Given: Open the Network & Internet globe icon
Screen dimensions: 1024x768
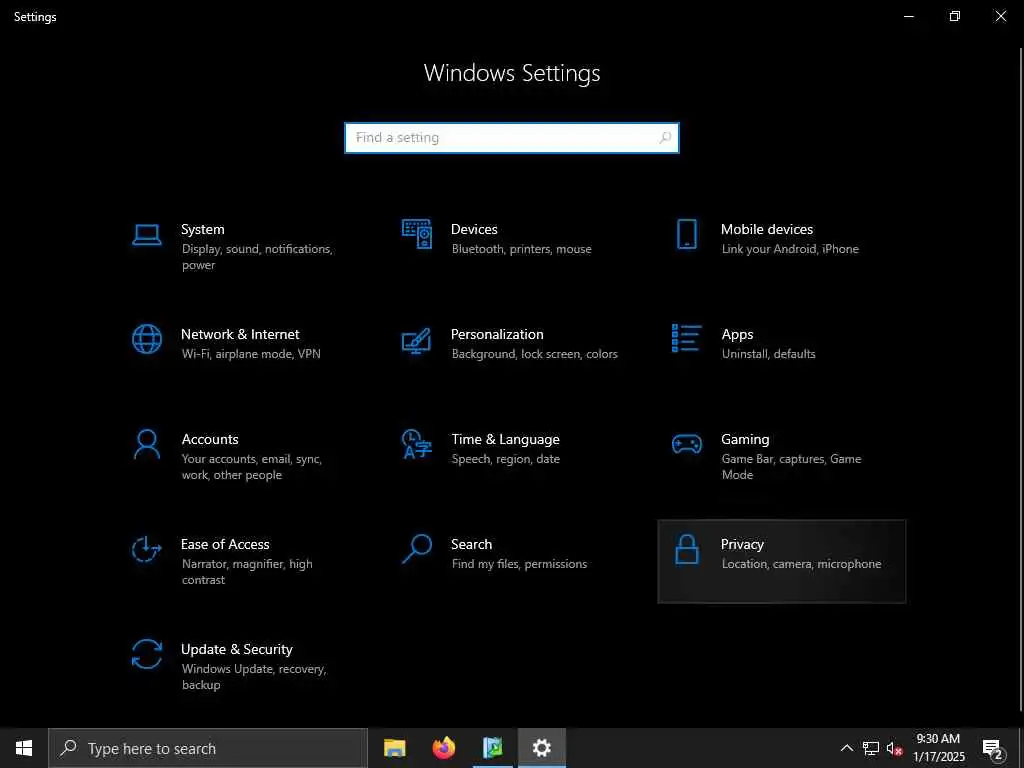Looking at the screenshot, I should tap(146, 339).
